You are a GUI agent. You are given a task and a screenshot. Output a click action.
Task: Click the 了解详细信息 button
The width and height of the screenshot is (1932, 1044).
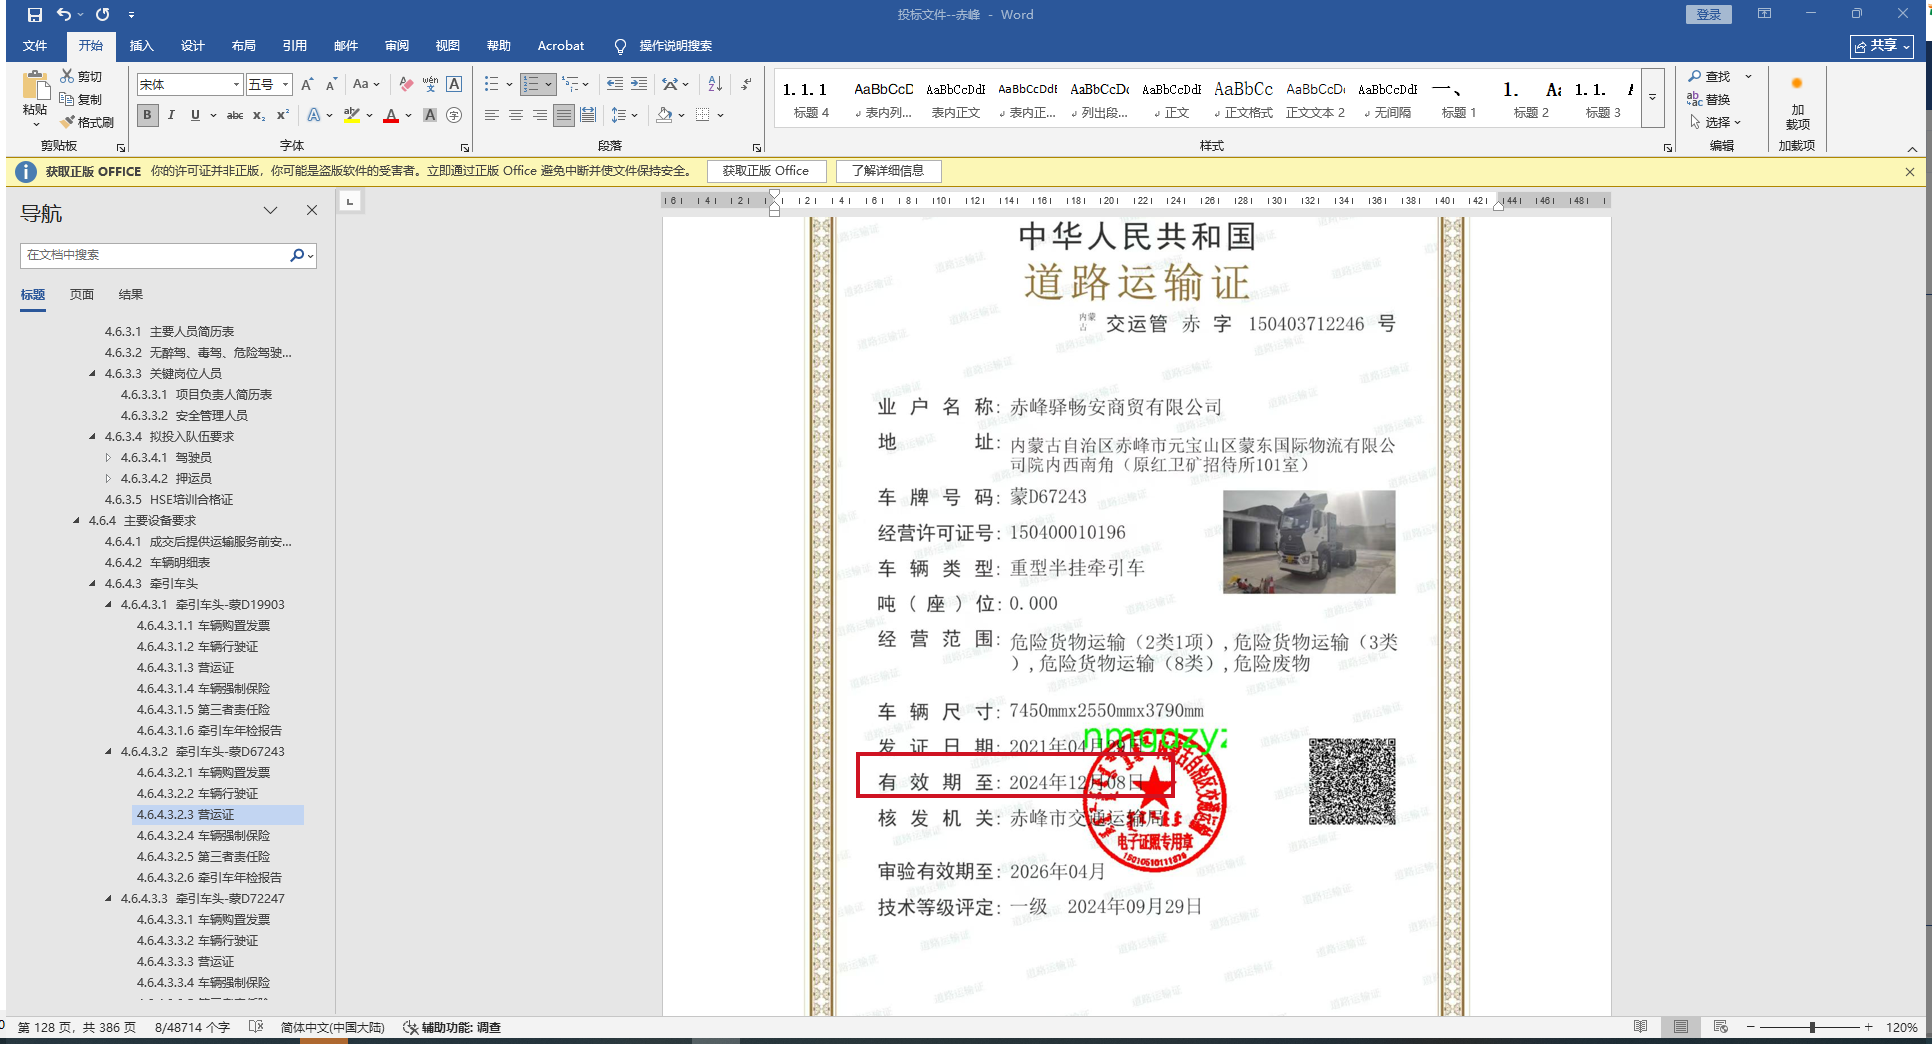pyautogui.click(x=888, y=171)
